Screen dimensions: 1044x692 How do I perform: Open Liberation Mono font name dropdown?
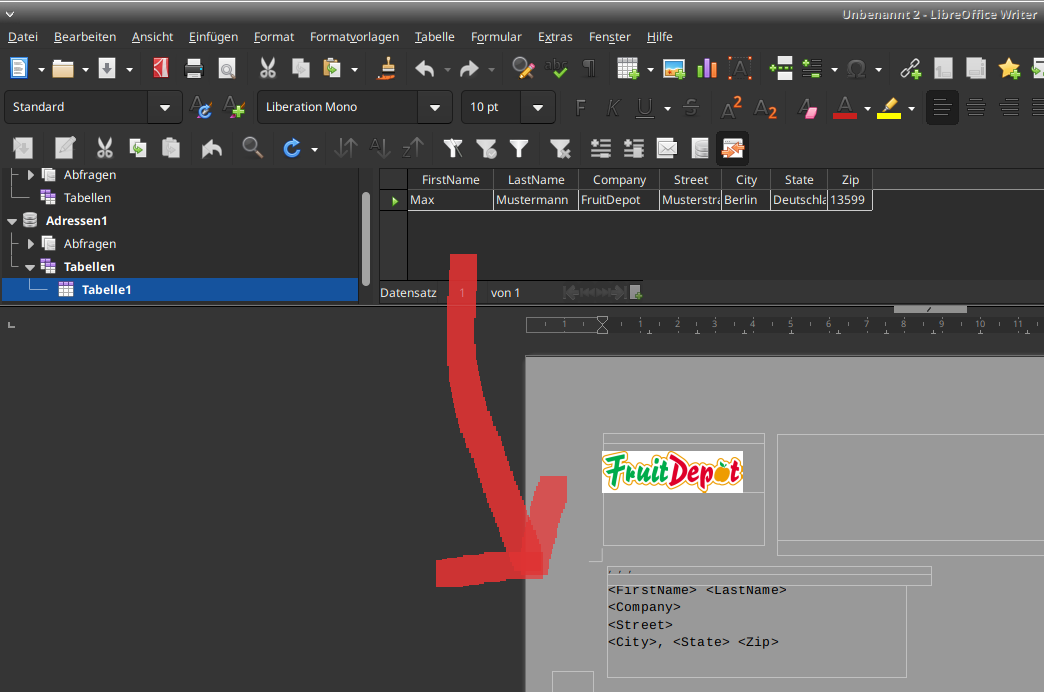(x=435, y=107)
